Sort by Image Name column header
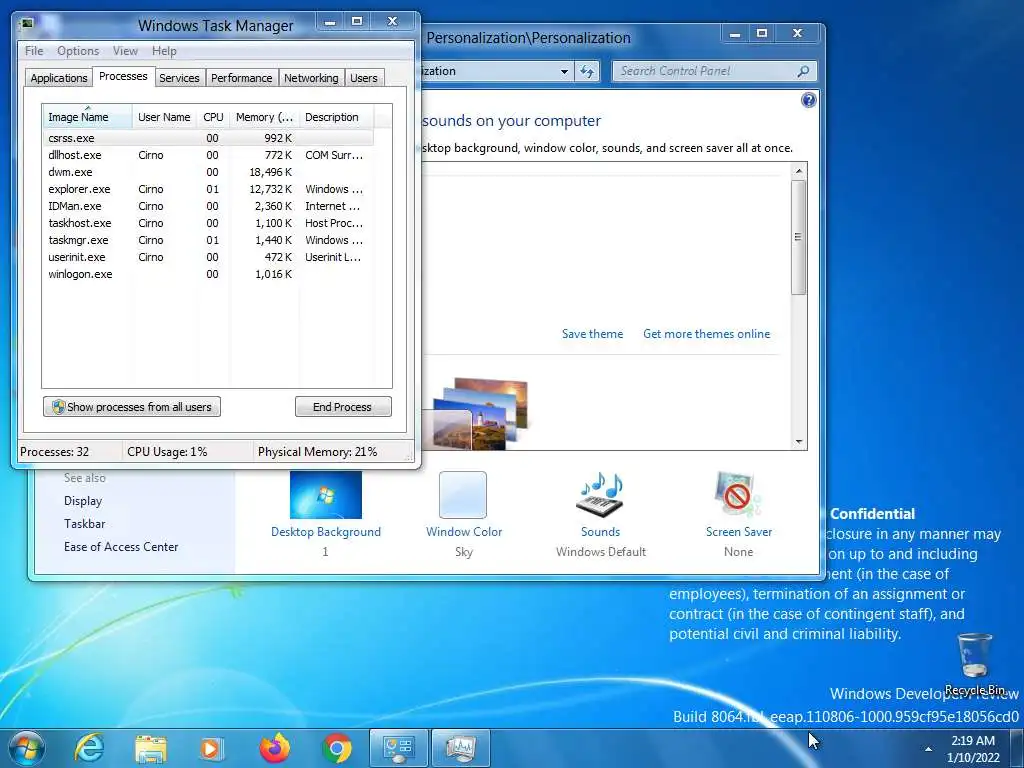Image resolution: width=1024 pixels, height=768 pixels. click(87, 116)
